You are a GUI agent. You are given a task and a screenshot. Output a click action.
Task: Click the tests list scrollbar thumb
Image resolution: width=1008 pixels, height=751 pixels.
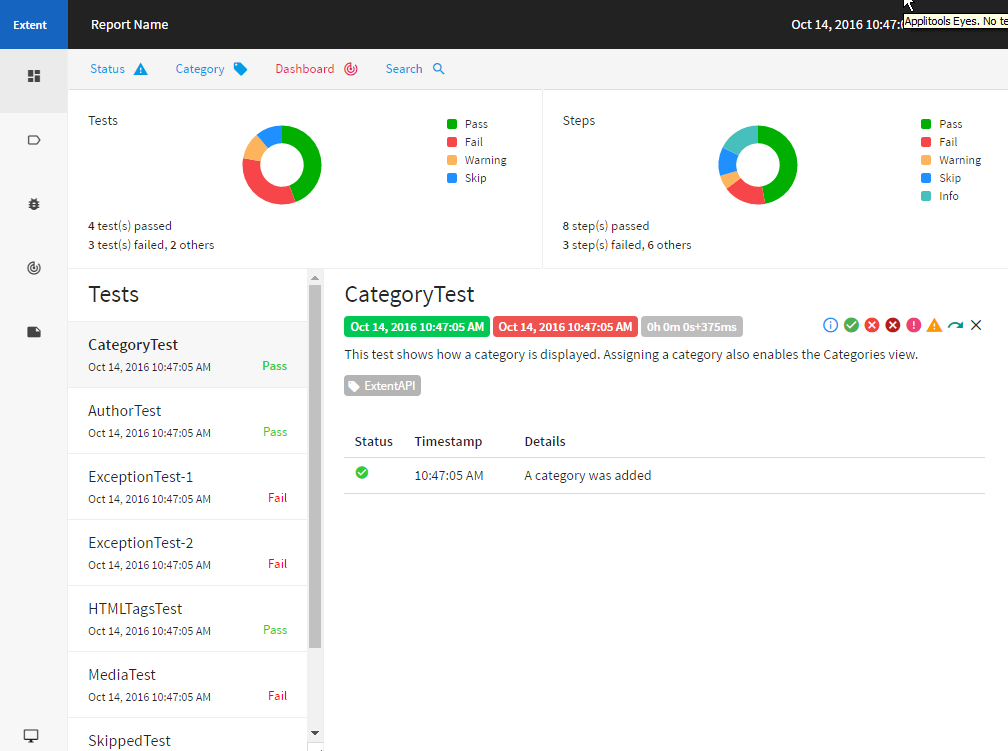[x=315, y=466]
